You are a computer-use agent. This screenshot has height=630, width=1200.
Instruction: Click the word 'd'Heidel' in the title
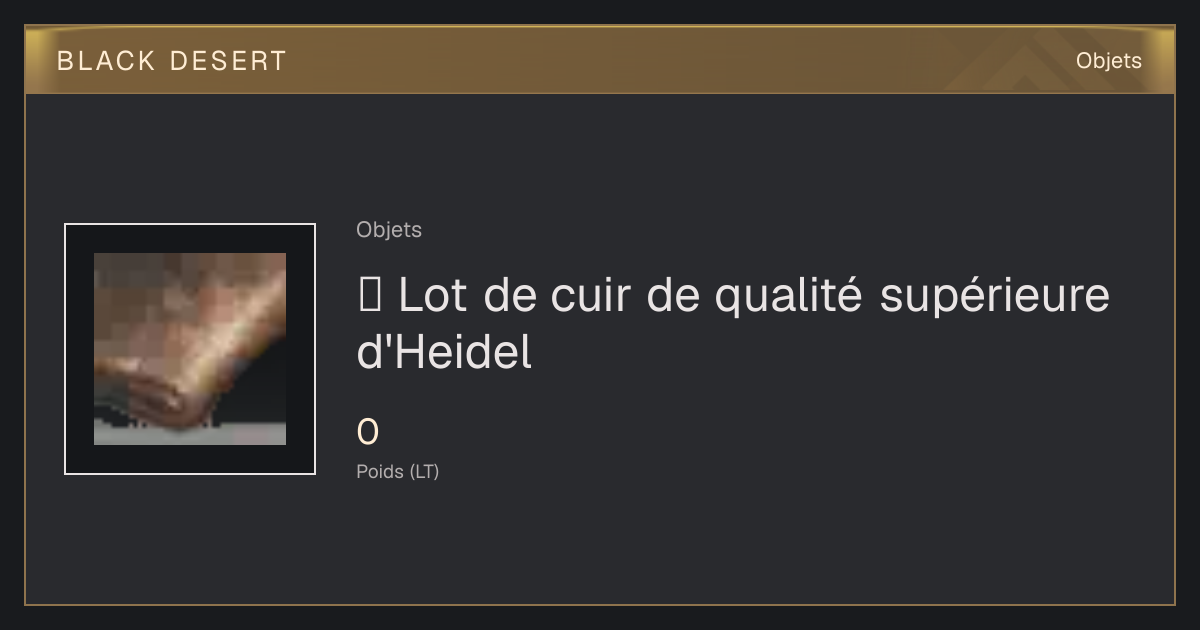(x=444, y=353)
